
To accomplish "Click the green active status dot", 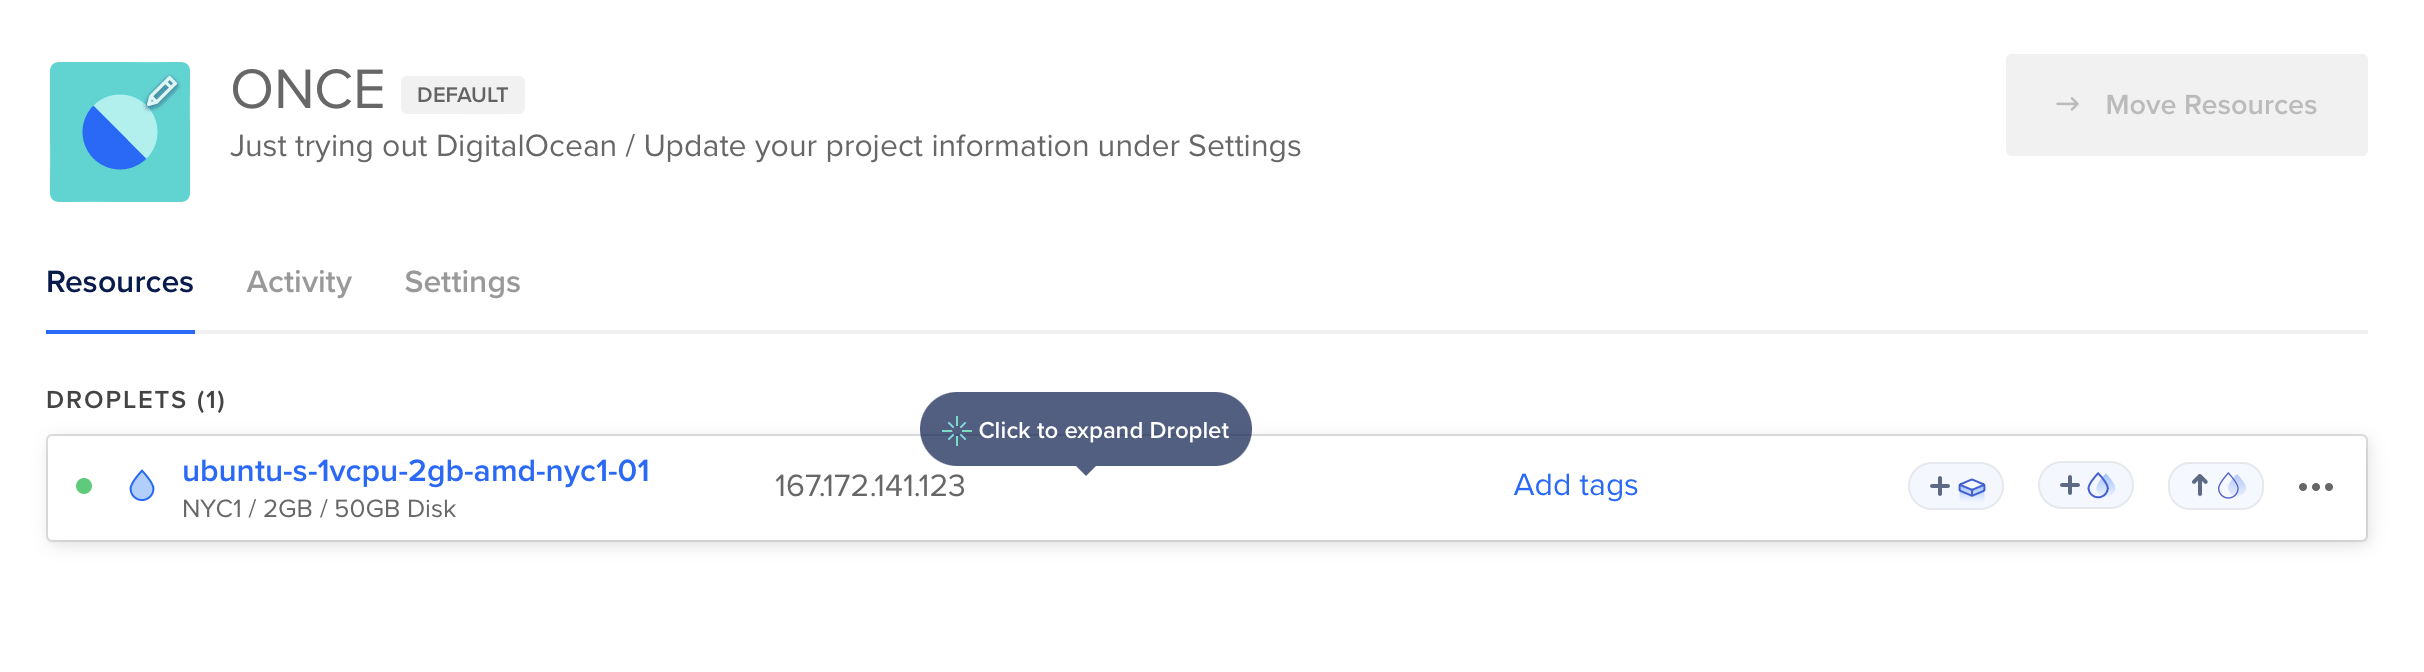I will (x=84, y=486).
